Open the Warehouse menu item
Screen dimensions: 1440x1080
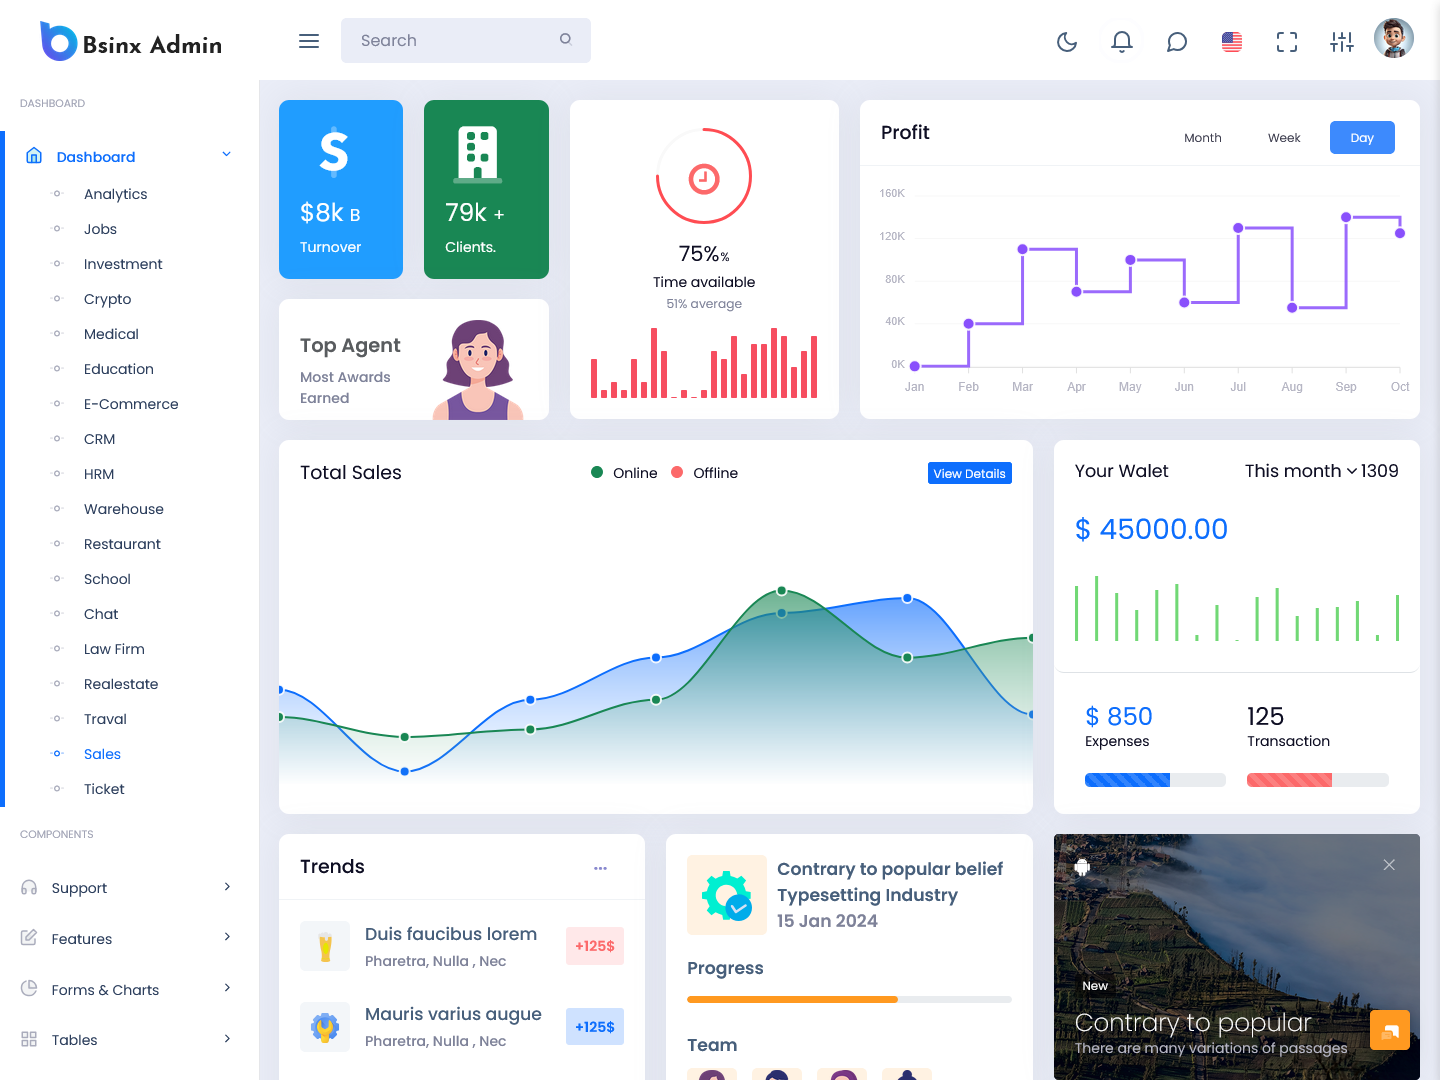click(x=123, y=509)
